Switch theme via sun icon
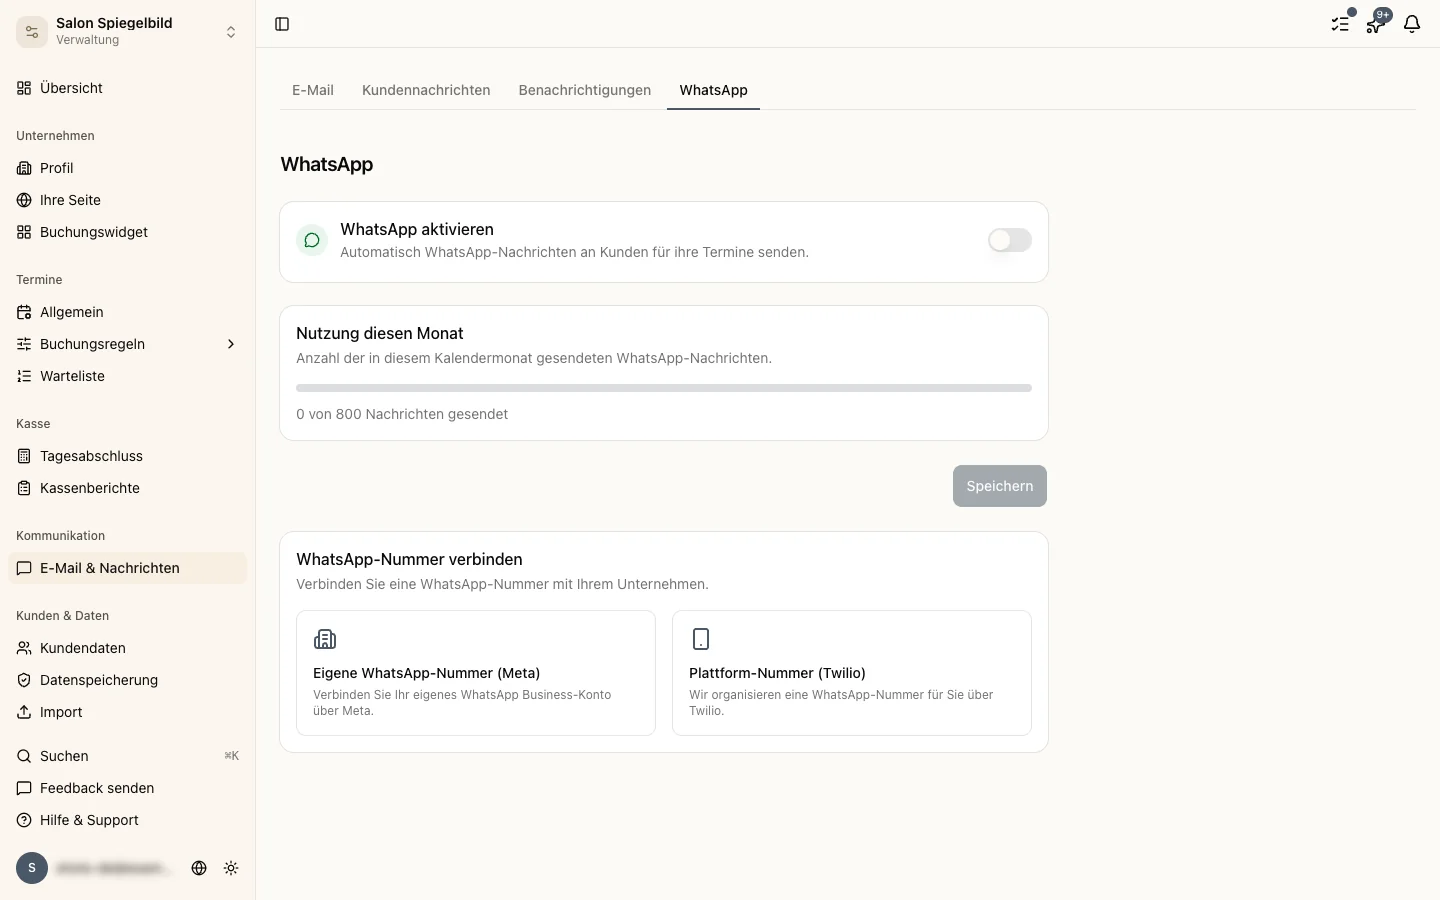The width and height of the screenshot is (1440, 900). (231, 868)
